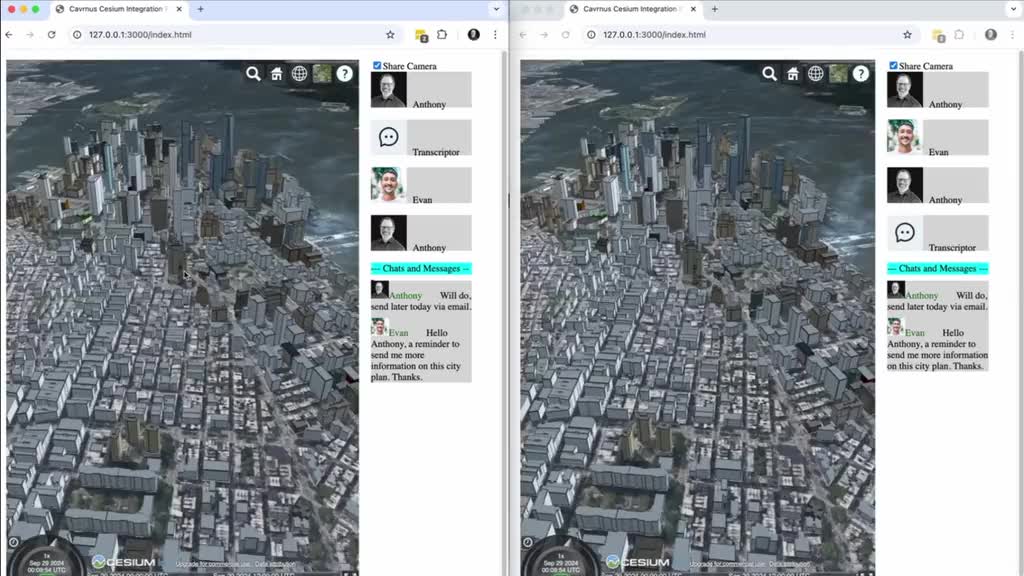This screenshot has height=576, width=1024.
Task: Close the Cavrnus tab in left browser
Action: 179,9
